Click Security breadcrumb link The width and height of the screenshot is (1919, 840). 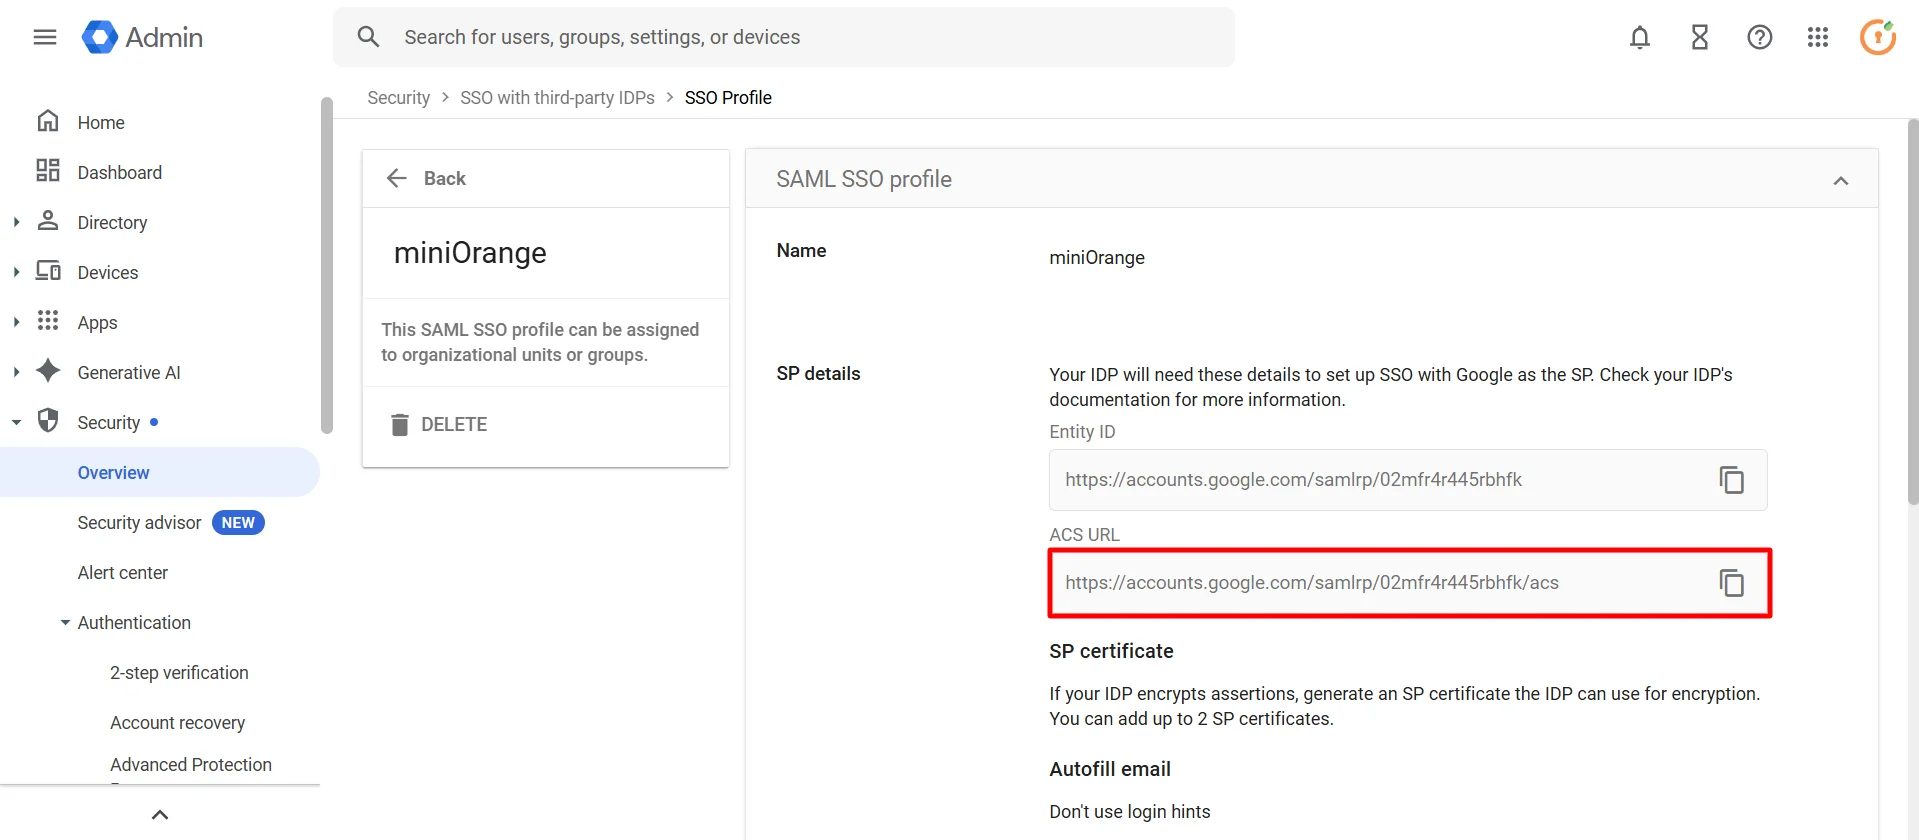tap(398, 97)
